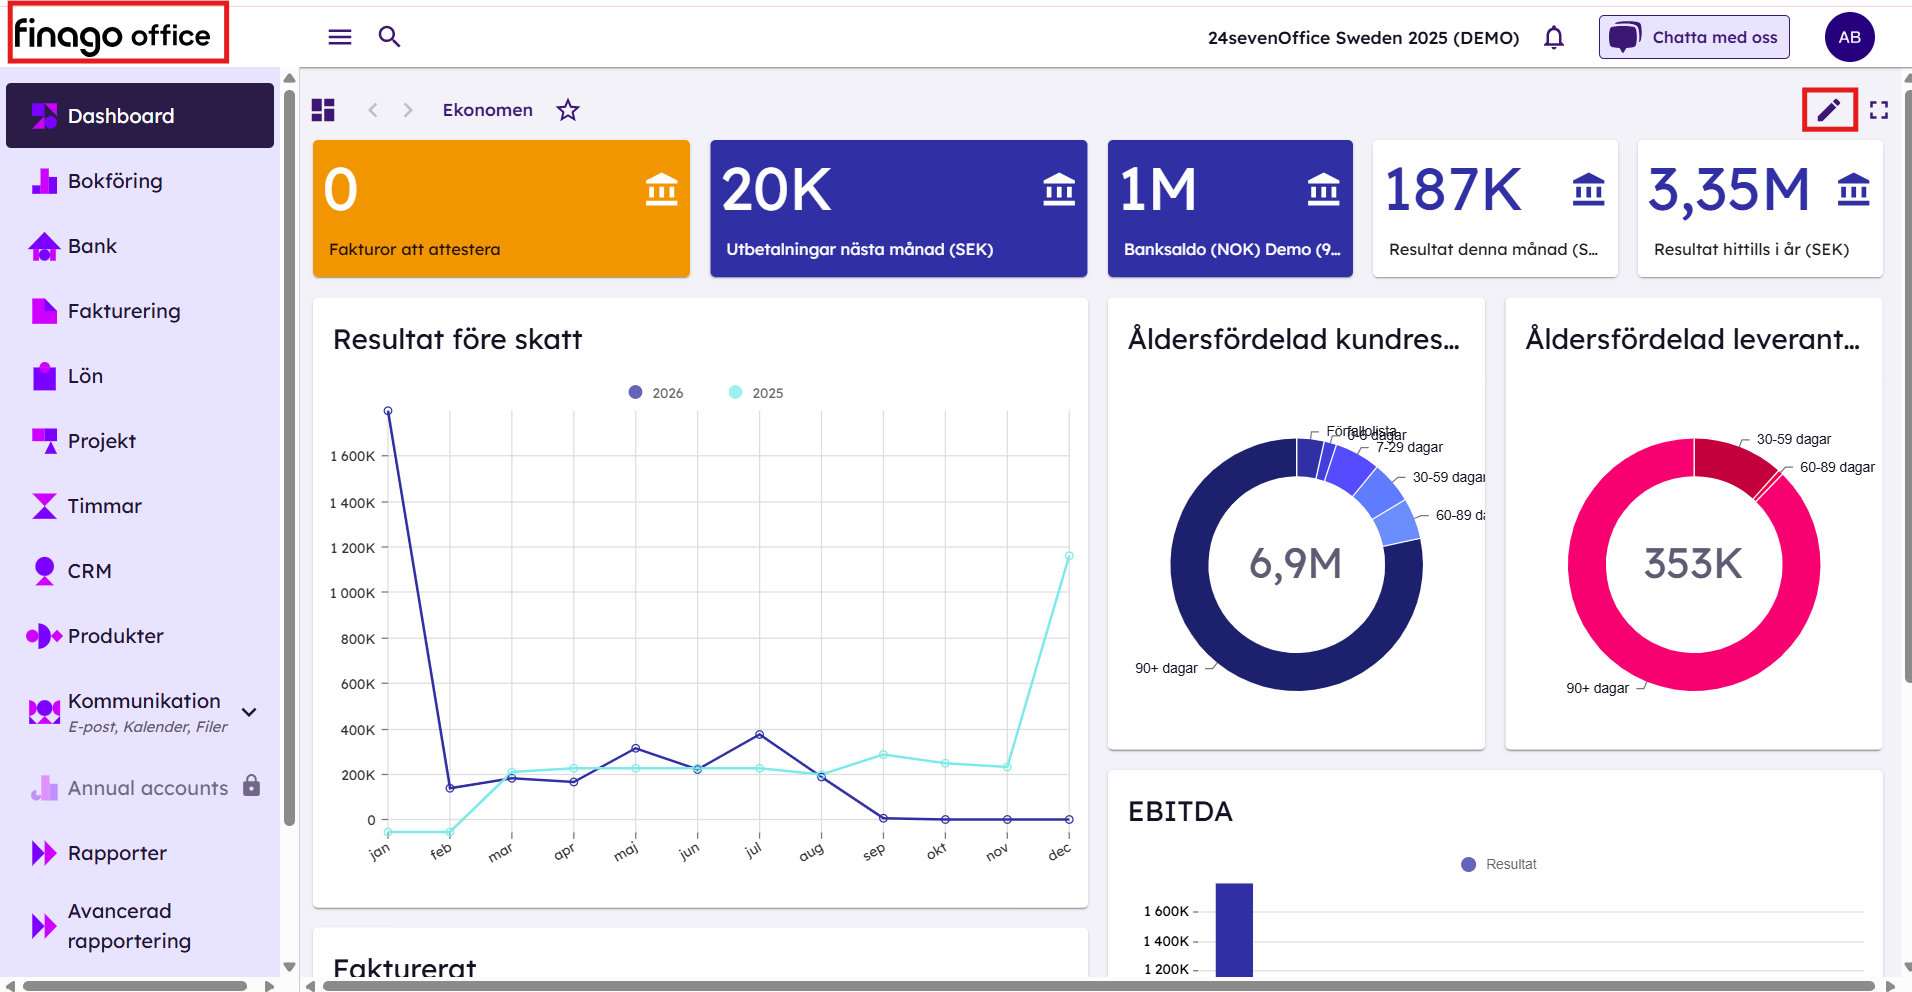Screen dimensions: 1912x992
Task: Click the search magnifier icon
Action: click(x=389, y=37)
